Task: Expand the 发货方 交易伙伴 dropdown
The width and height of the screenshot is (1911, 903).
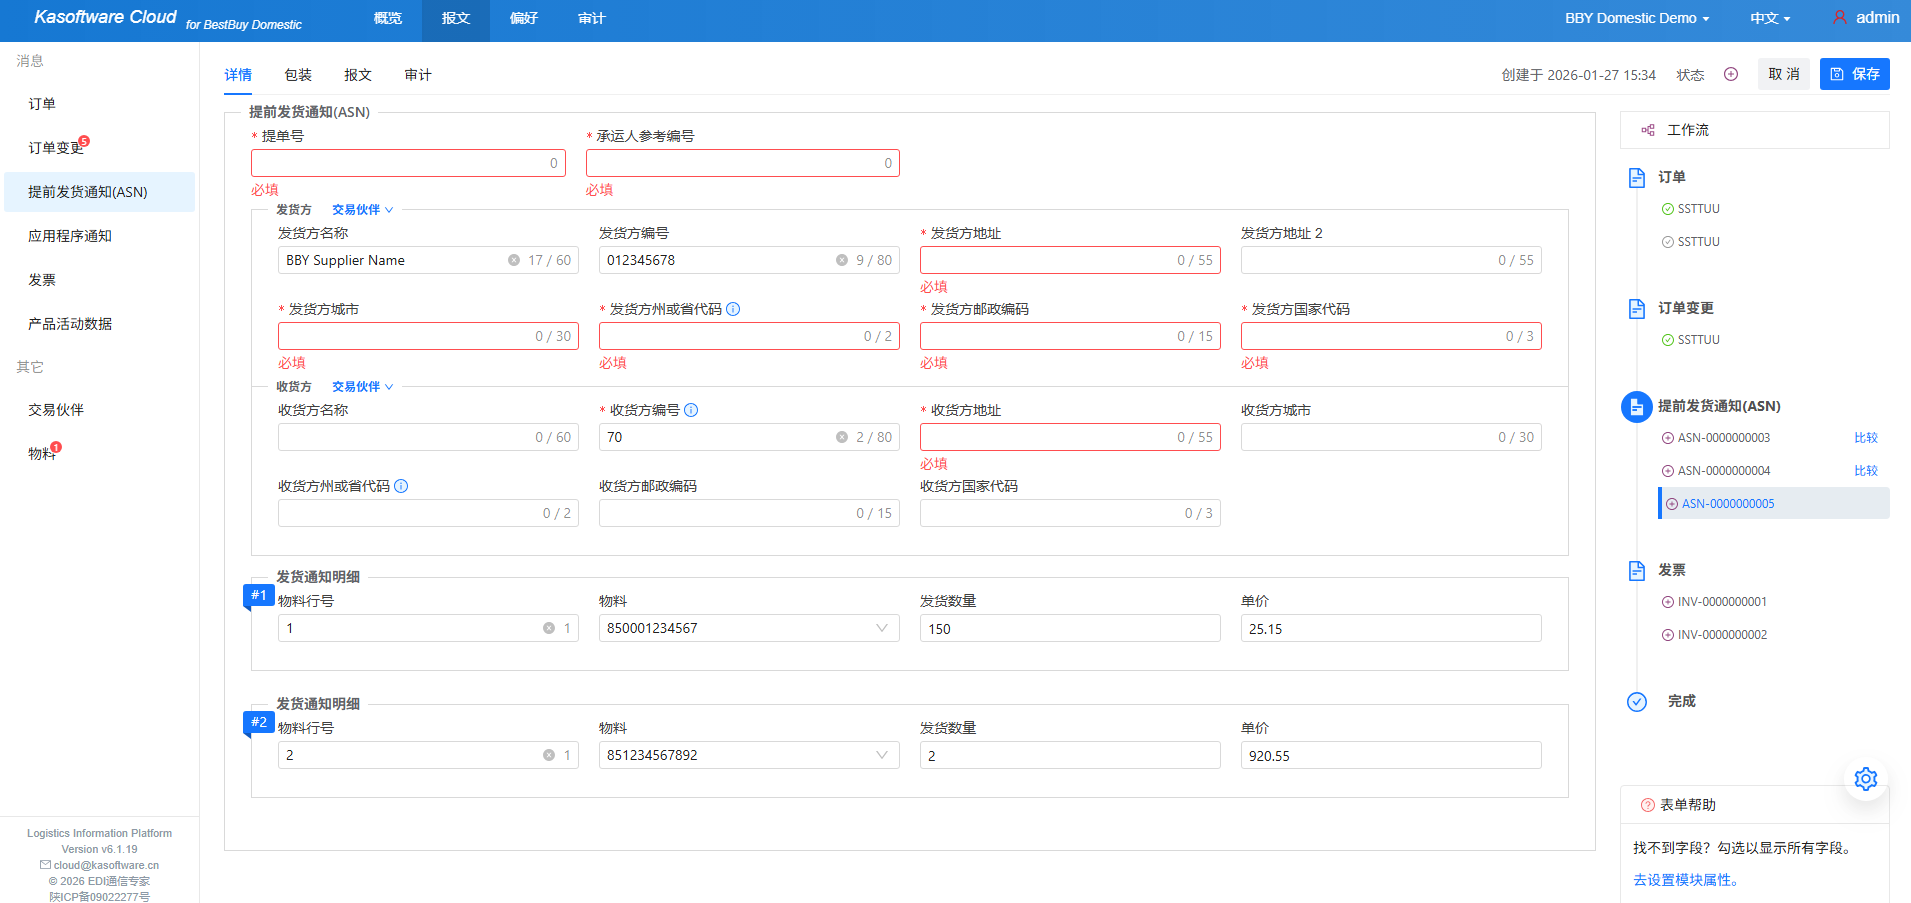Action: click(x=362, y=210)
